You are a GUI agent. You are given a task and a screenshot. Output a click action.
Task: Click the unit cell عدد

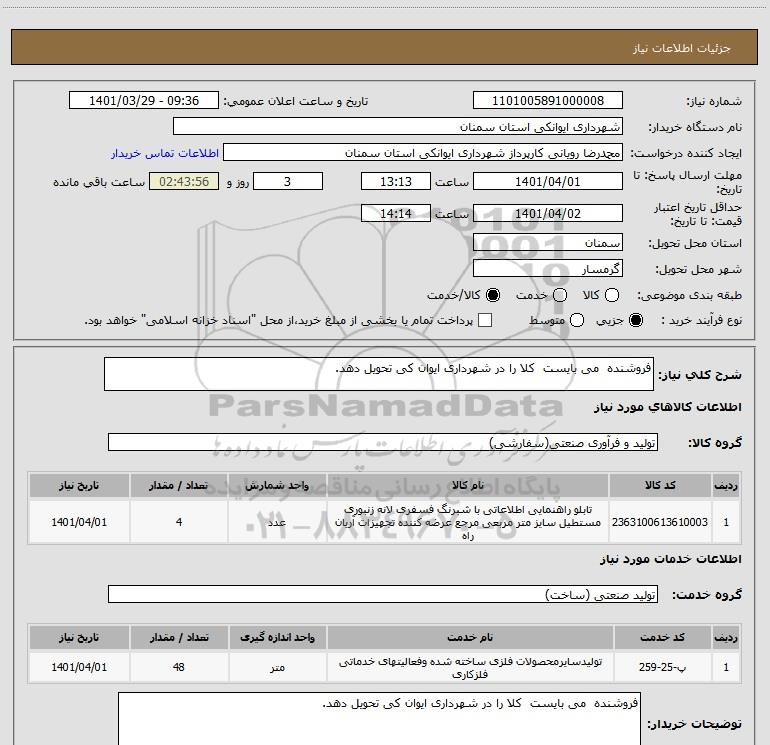(x=277, y=522)
